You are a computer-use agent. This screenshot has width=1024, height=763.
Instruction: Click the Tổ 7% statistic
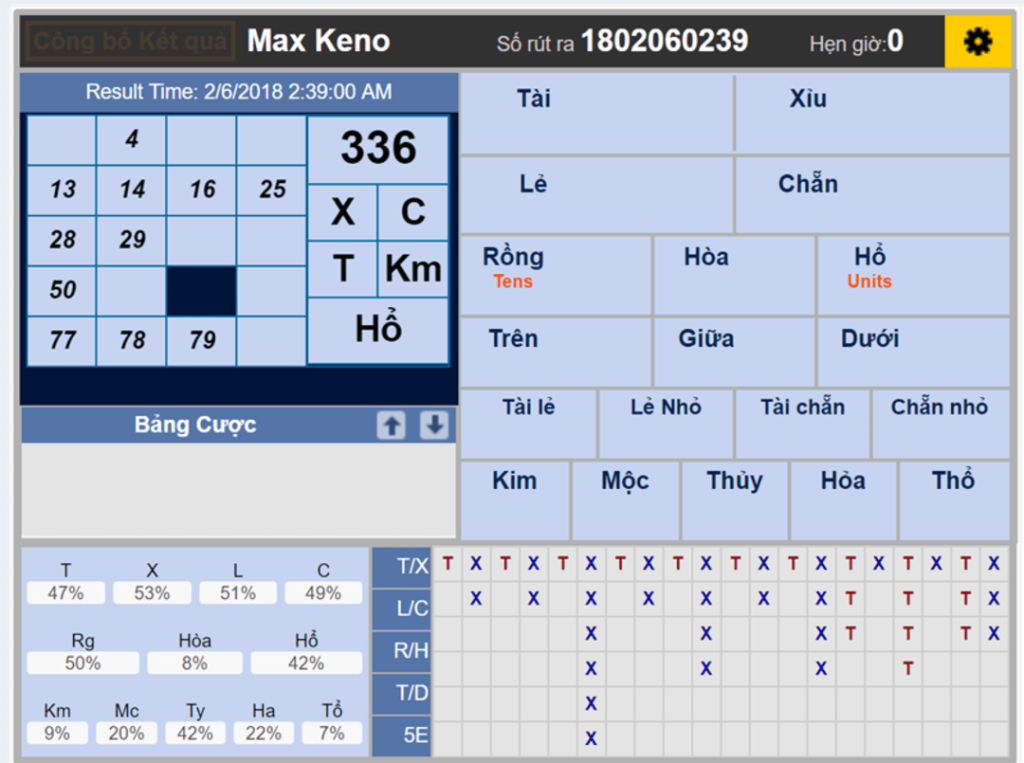click(332, 733)
